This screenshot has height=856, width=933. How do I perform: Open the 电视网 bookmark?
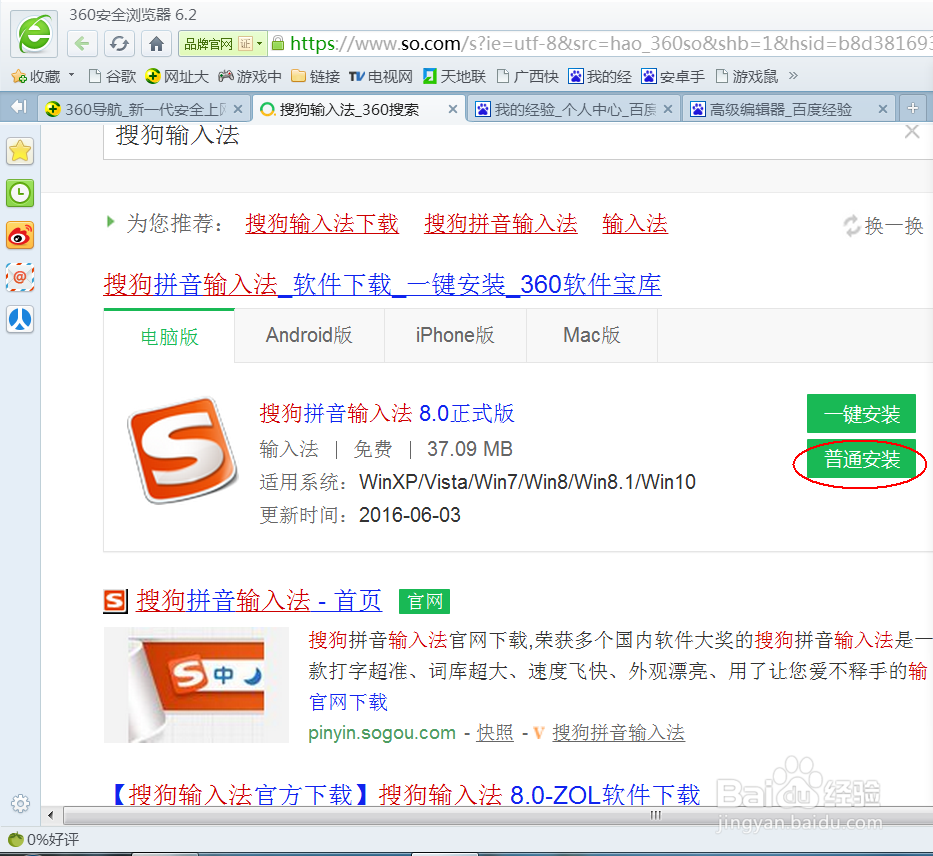(x=381, y=76)
